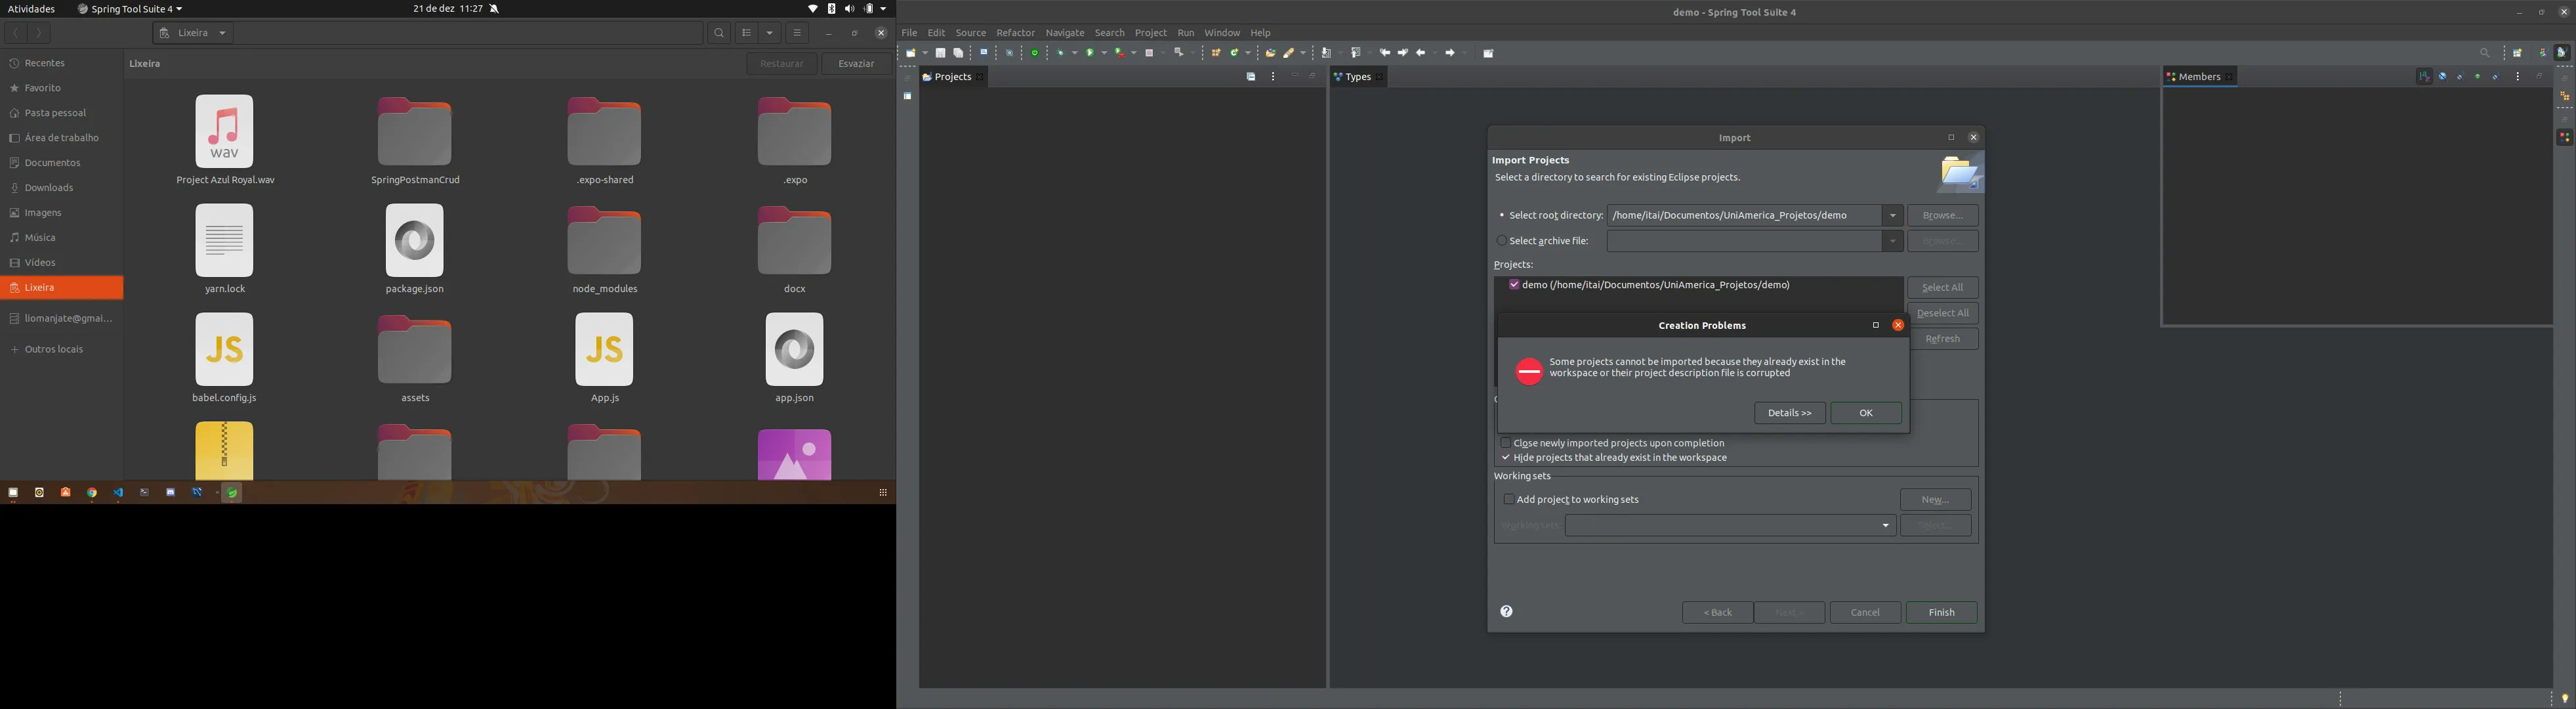Click the New Java Class icon
Image resolution: width=2576 pixels, height=709 pixels.
(x=1234, y=53)
